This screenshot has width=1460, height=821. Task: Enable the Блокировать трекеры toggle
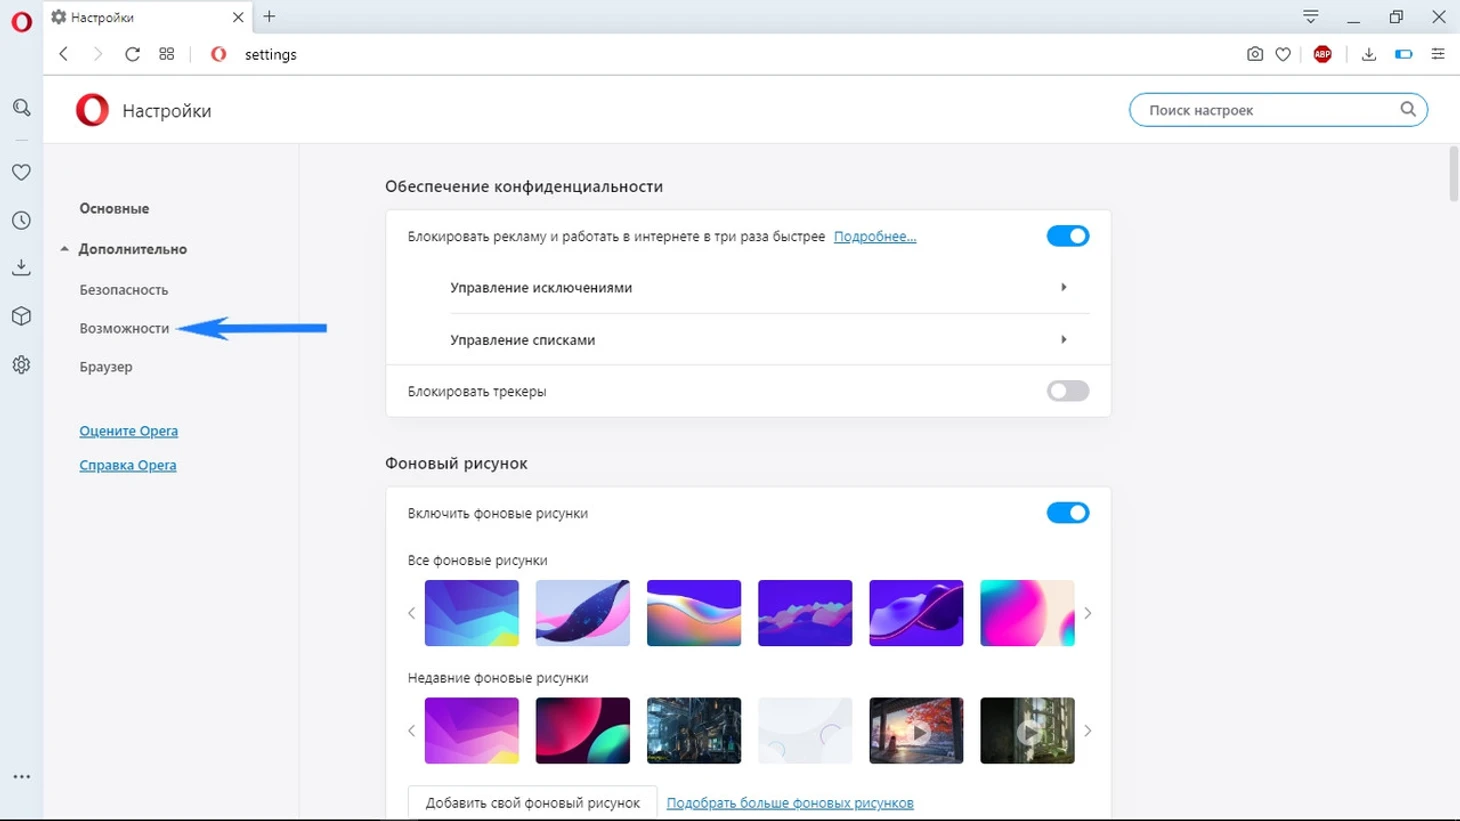(1067, 391)
